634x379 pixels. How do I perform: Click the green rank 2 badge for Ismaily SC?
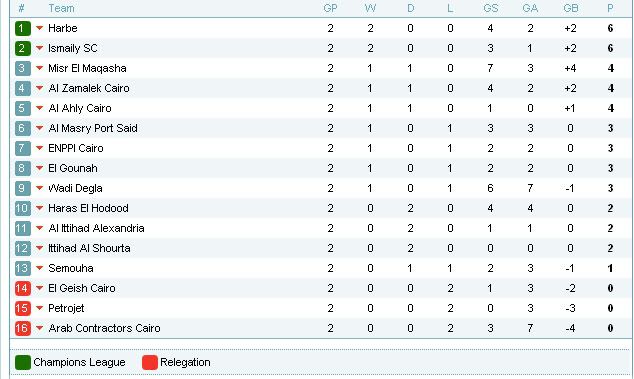click(x=23, y=49)
